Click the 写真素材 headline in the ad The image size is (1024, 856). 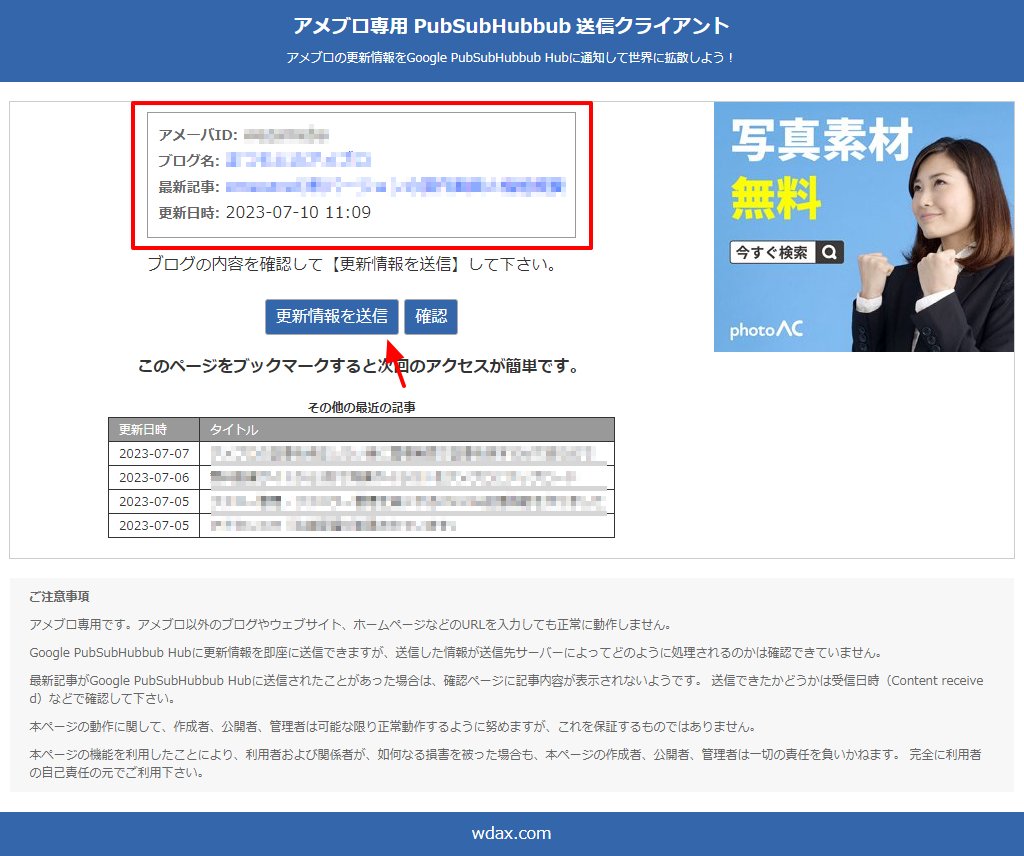[x=821, y=142]
